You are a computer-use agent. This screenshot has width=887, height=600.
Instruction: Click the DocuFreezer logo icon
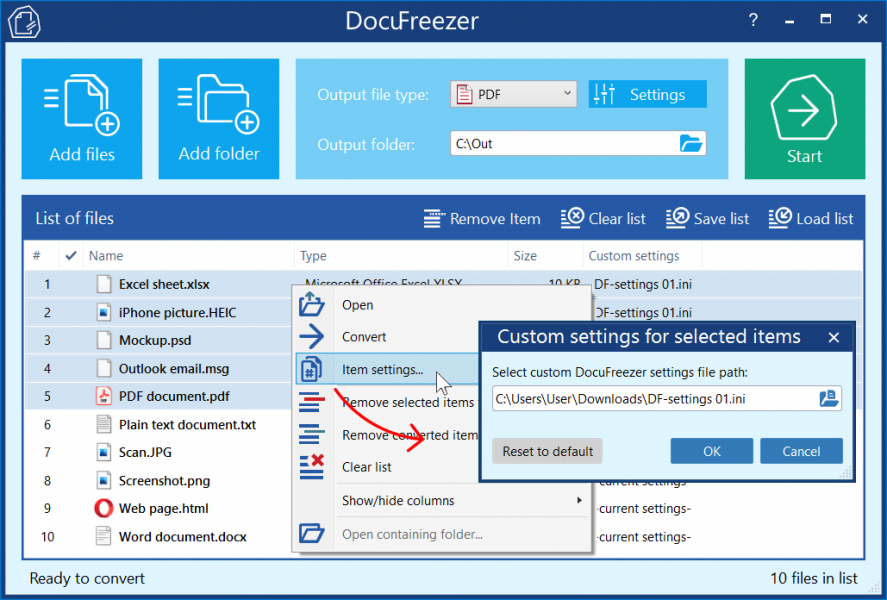(23, 20)
